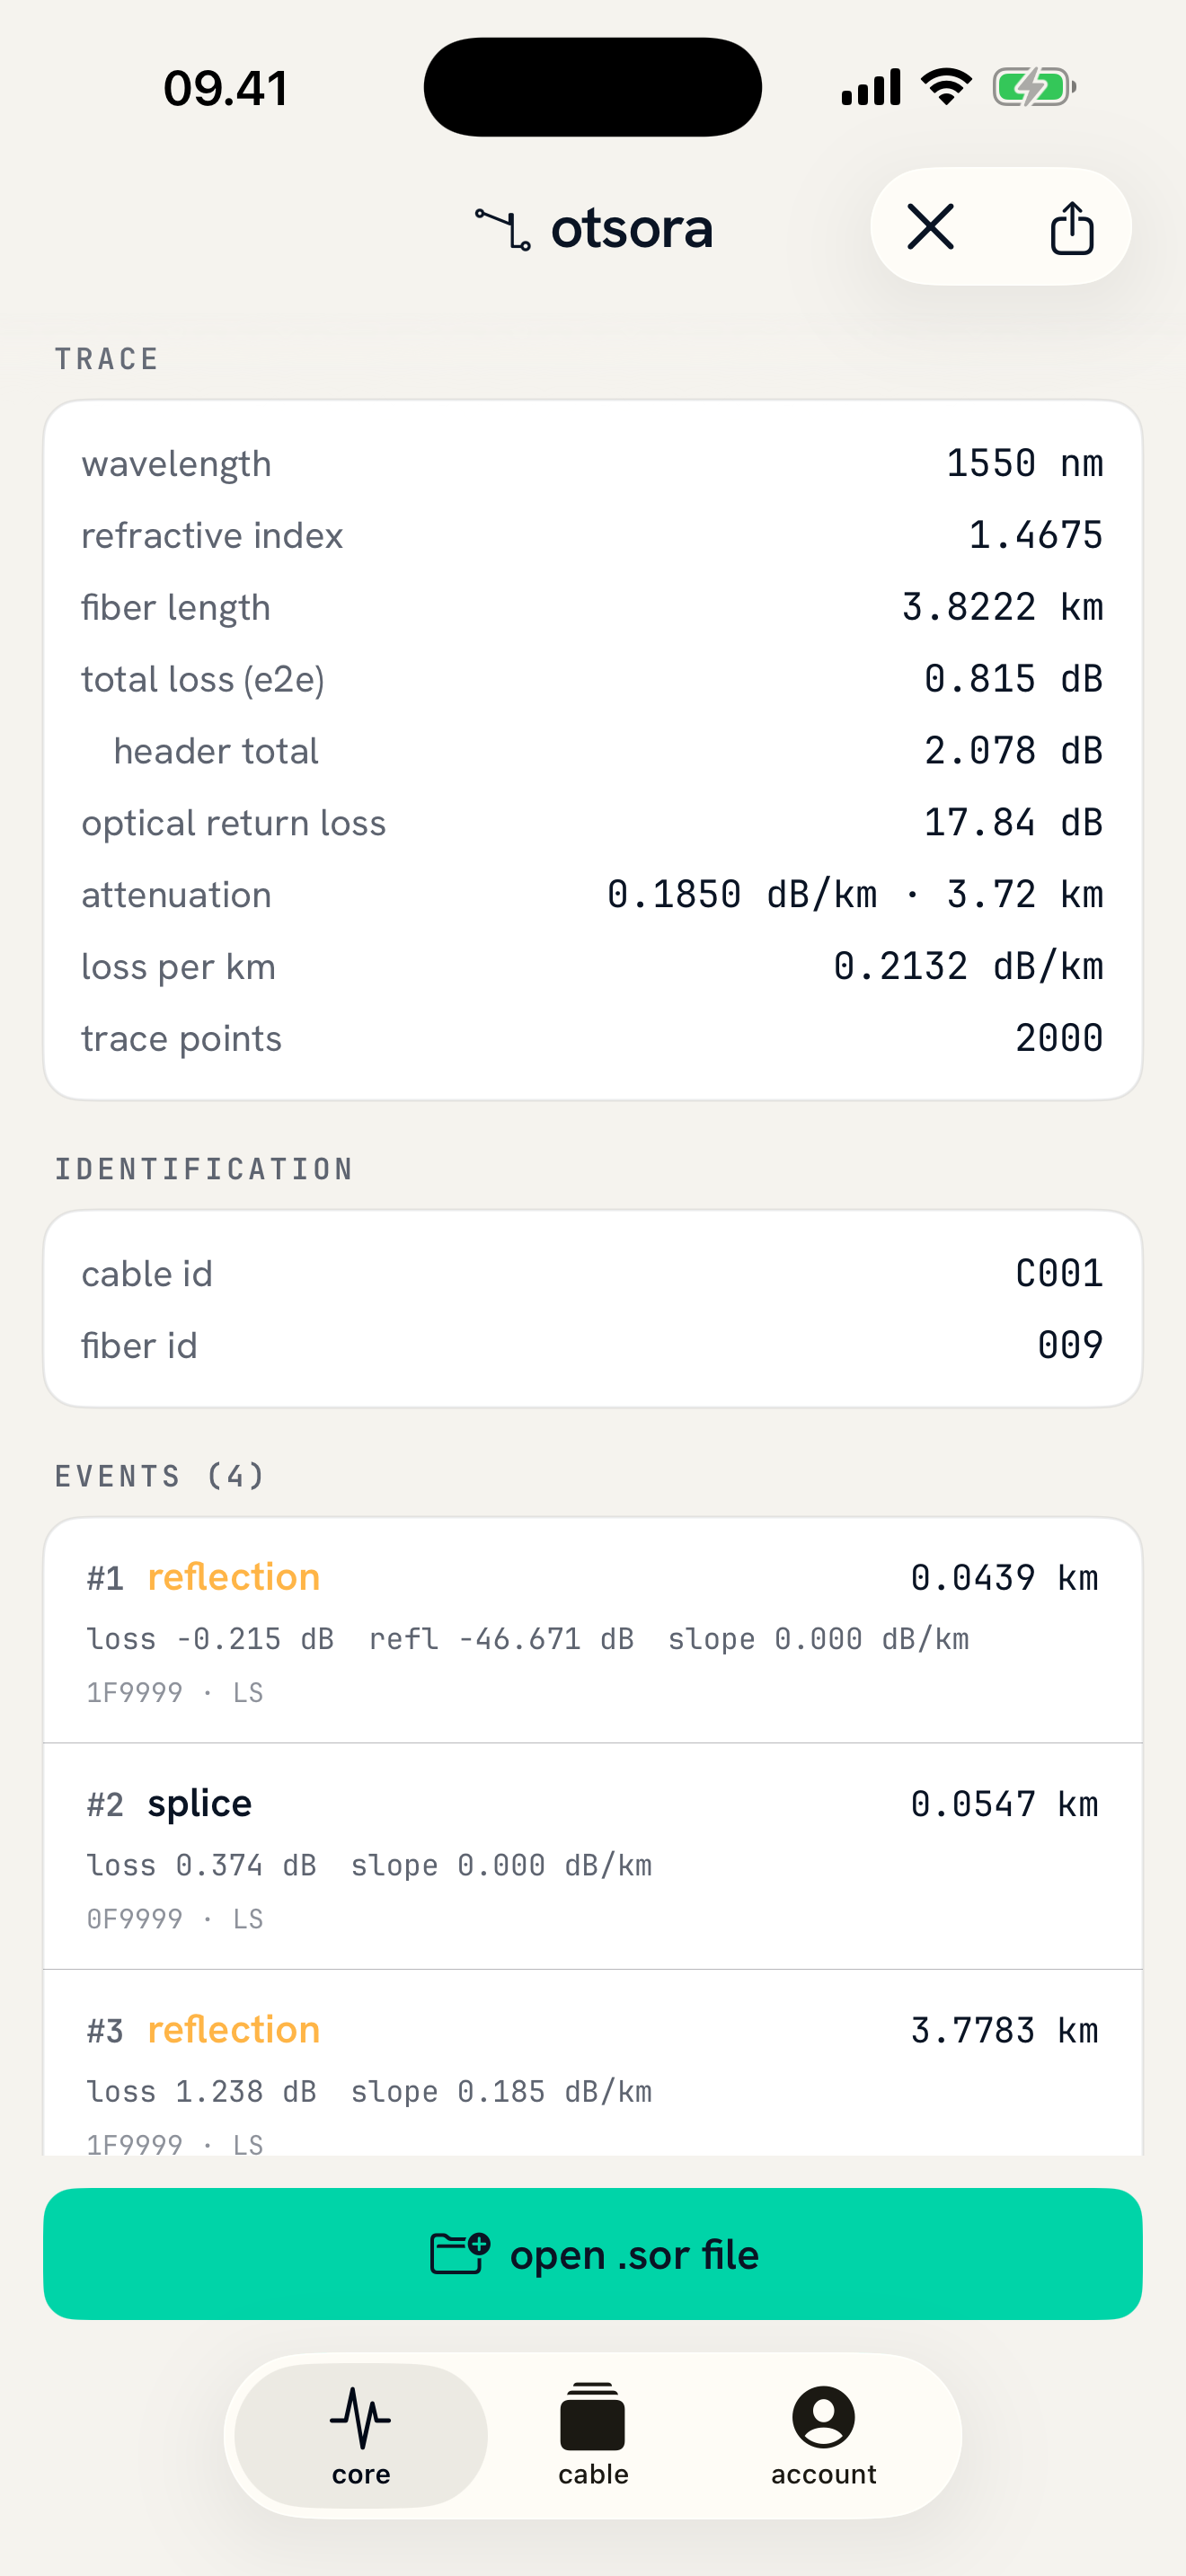Tap the attenuation 0.1850 dB/km value
Image resolution: width=1186 pixels, height=2576 pixels.
[742, 894]
